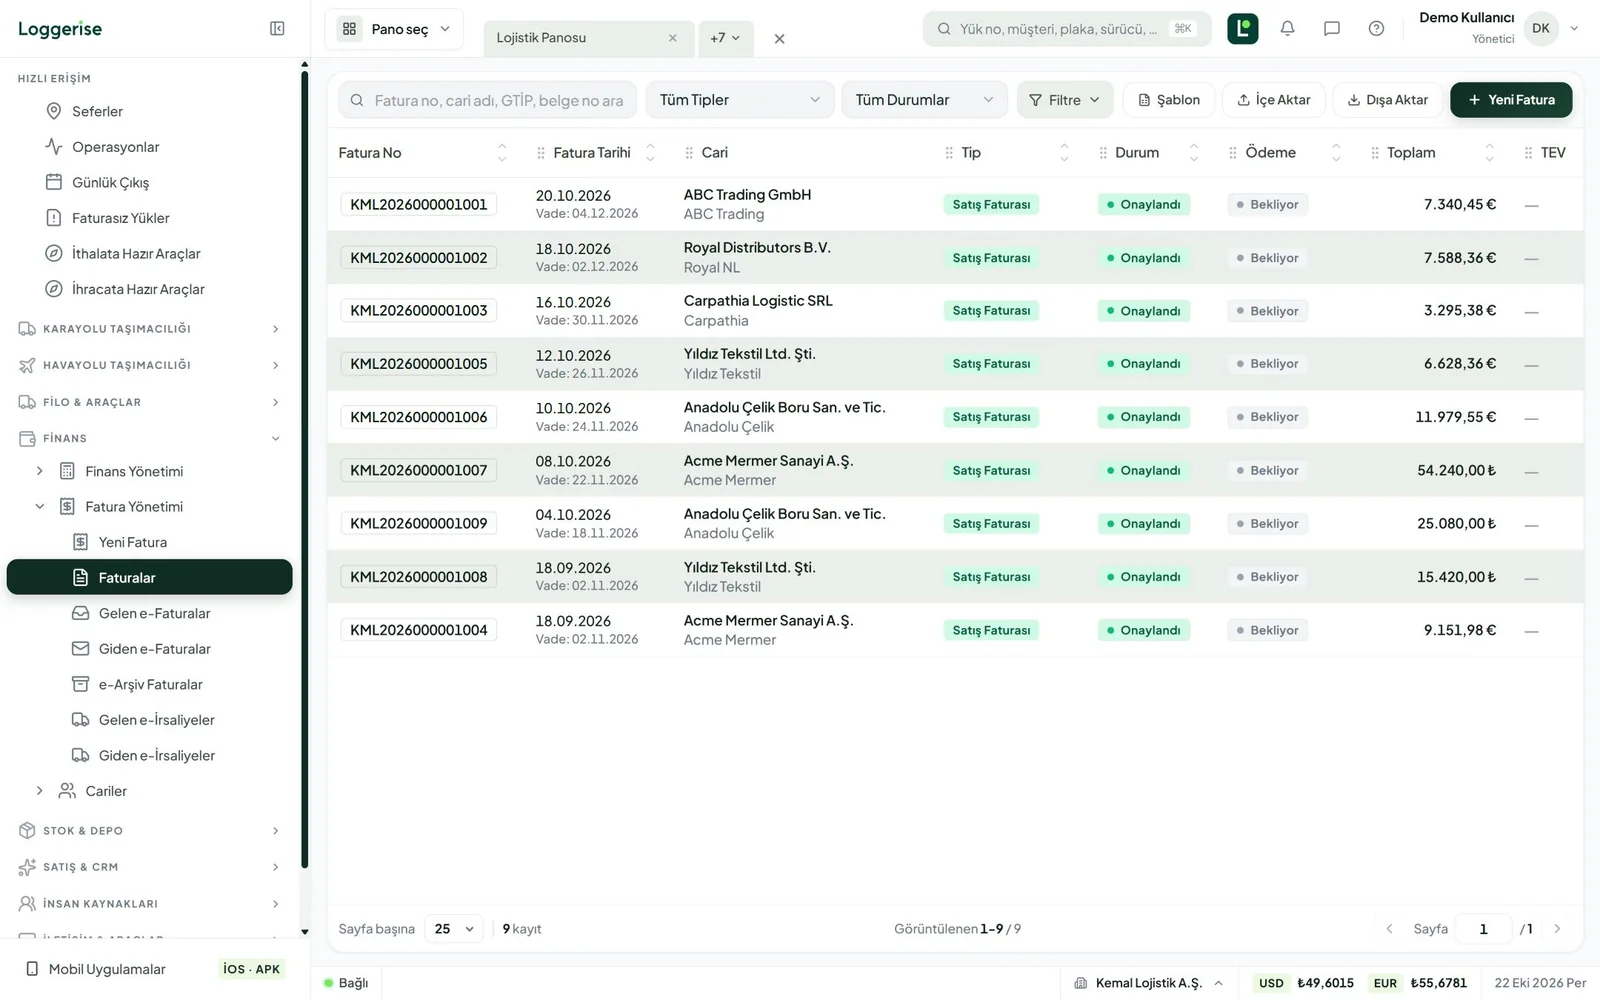Open the Filtre menu
The height and width of the screenshot is (1000, 1600).
click(1065, 100)
